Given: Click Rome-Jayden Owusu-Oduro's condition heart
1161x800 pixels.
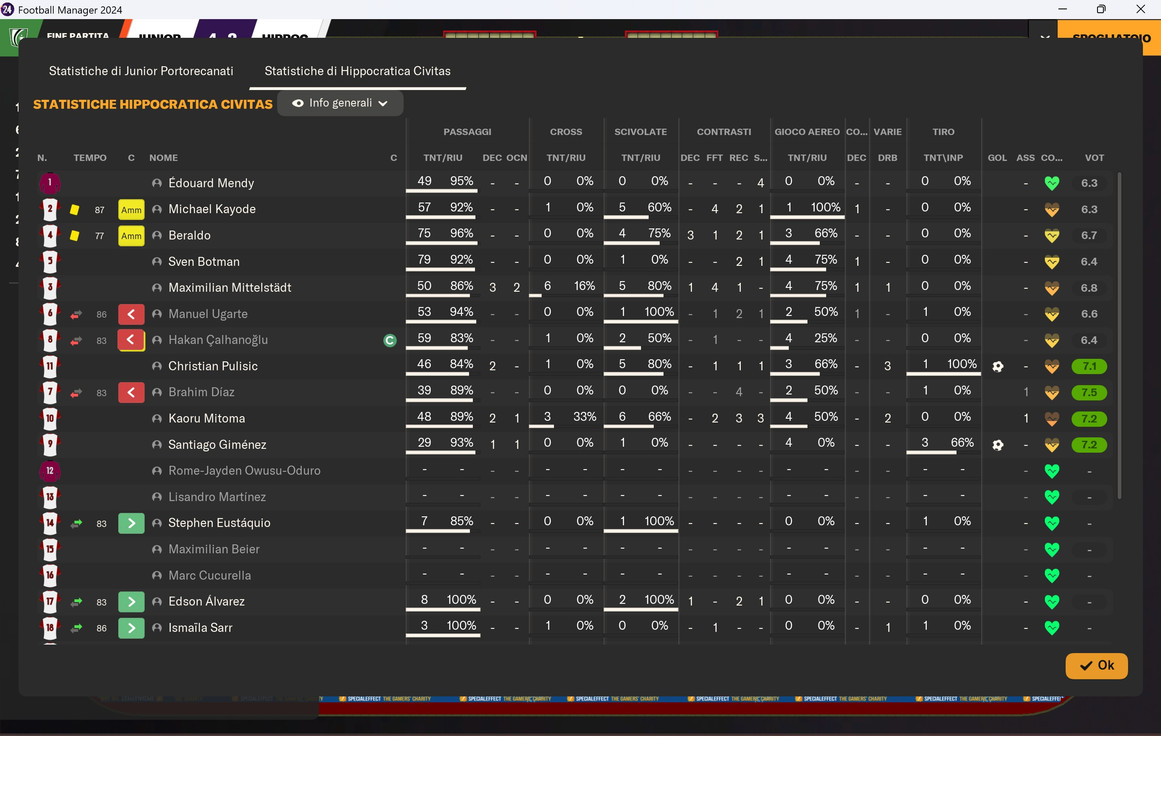Looking at the screenshot, I should (x=1051, y=471).
